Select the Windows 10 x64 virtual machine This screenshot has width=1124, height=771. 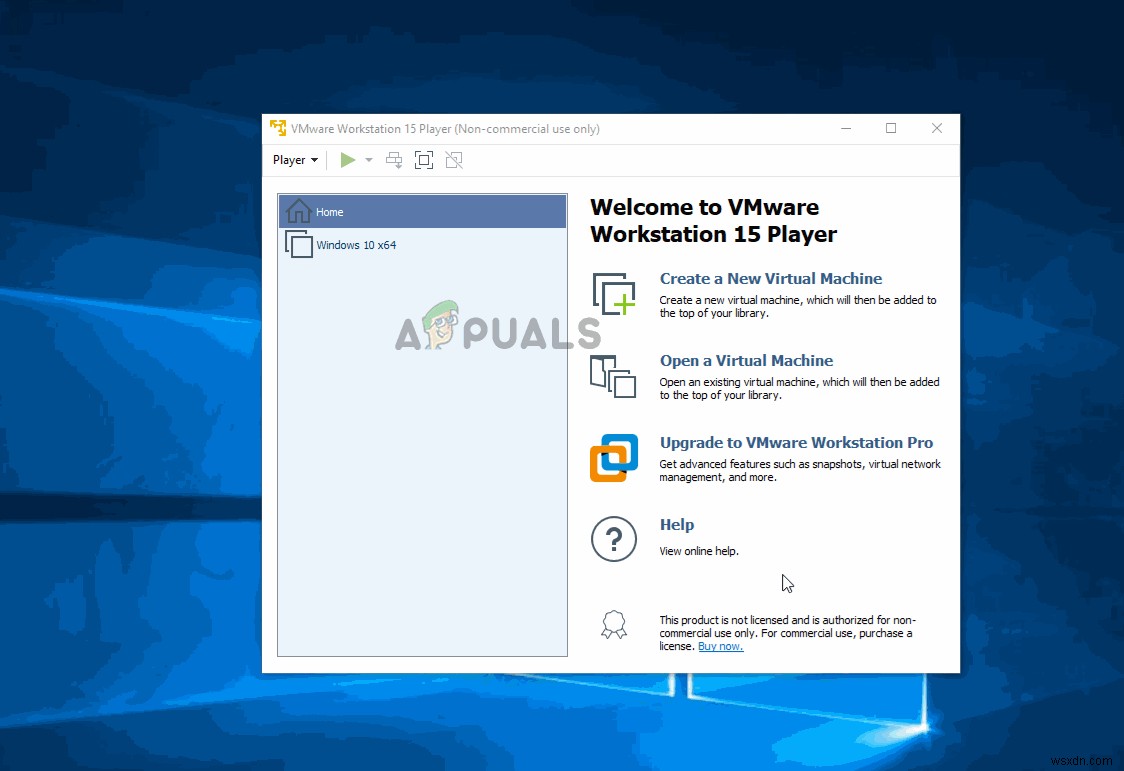click(x=355, y=244)
